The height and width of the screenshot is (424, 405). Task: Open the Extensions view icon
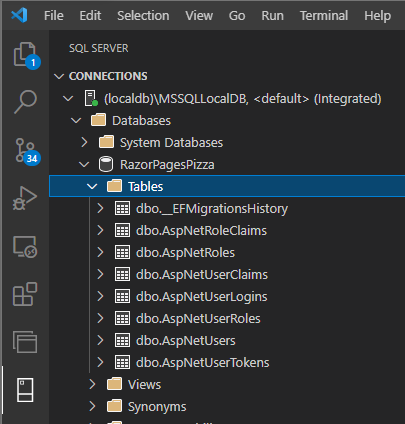(25, 294)
